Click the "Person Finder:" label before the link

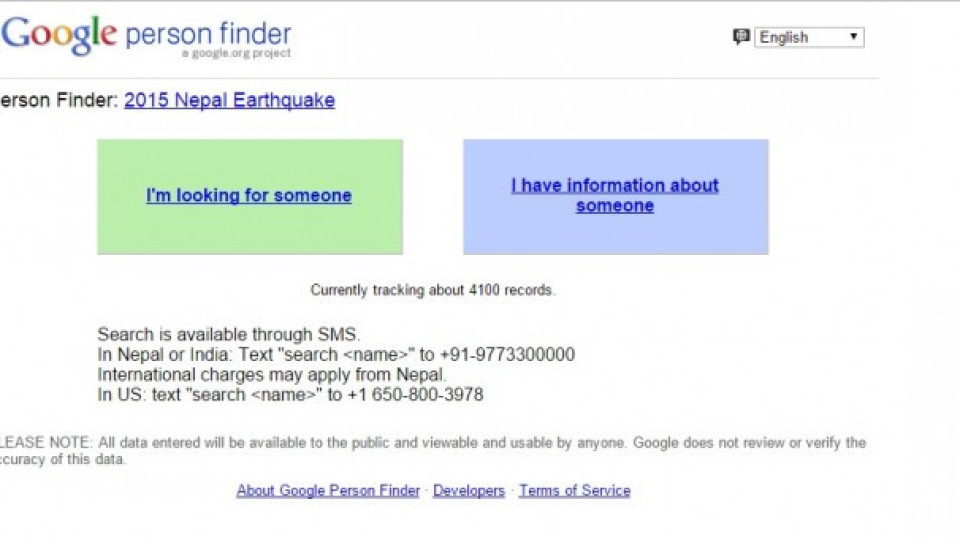pyautogui.click(x=59, y=100)
